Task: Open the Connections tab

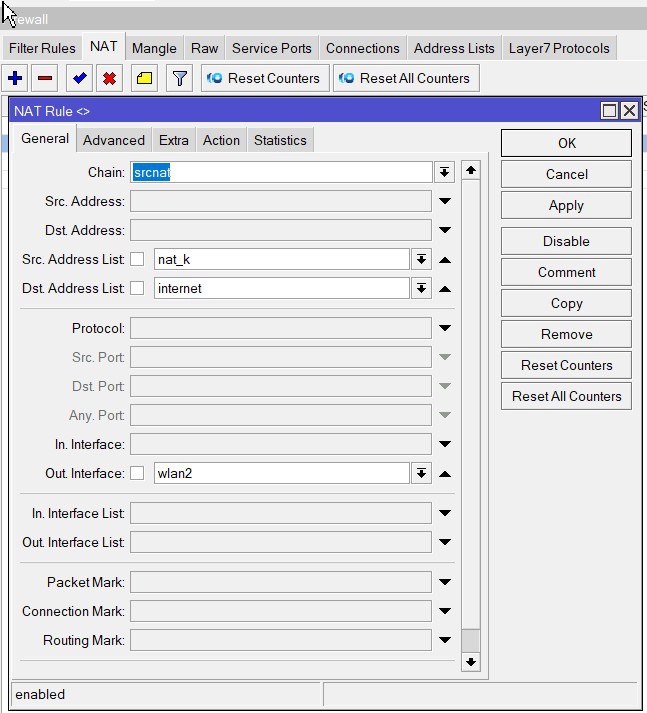Action: point(362,48)
